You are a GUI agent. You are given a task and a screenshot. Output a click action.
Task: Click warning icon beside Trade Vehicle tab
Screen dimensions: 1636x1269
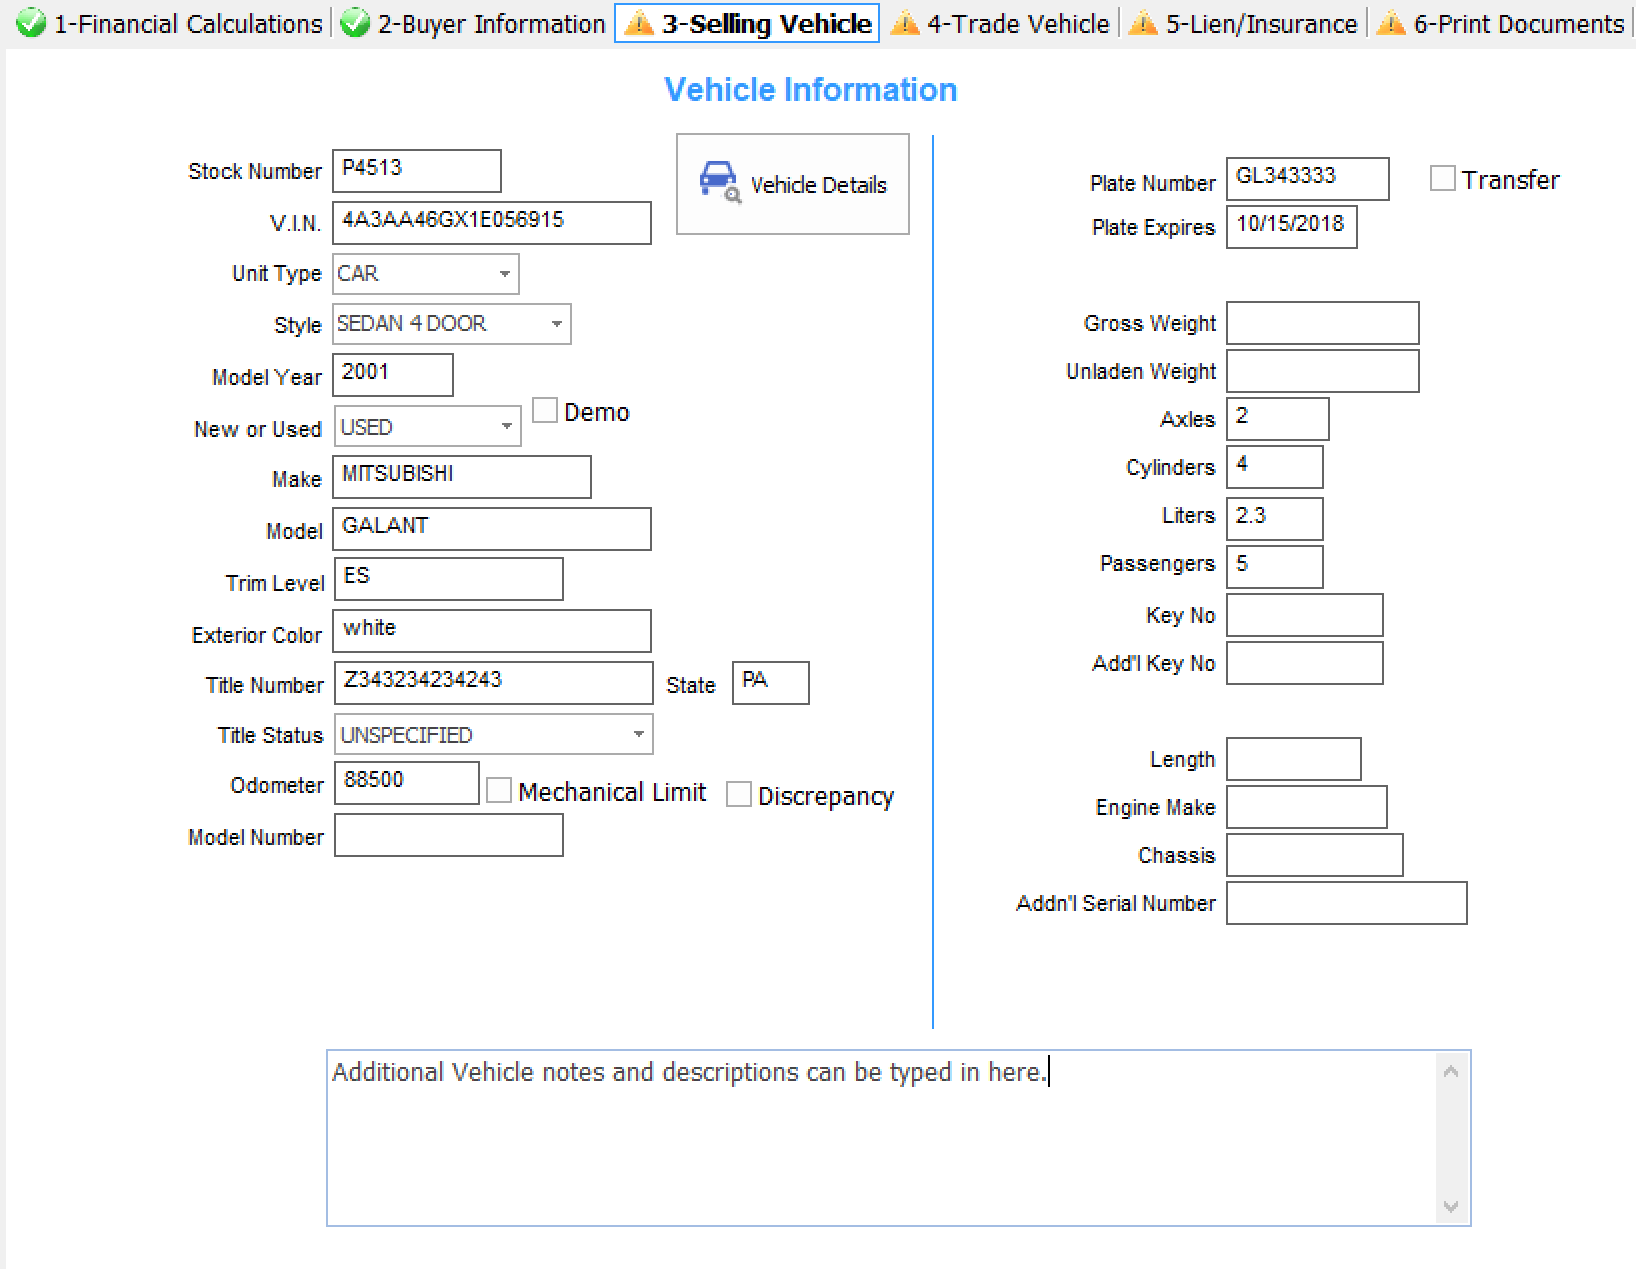click(904, 23)
